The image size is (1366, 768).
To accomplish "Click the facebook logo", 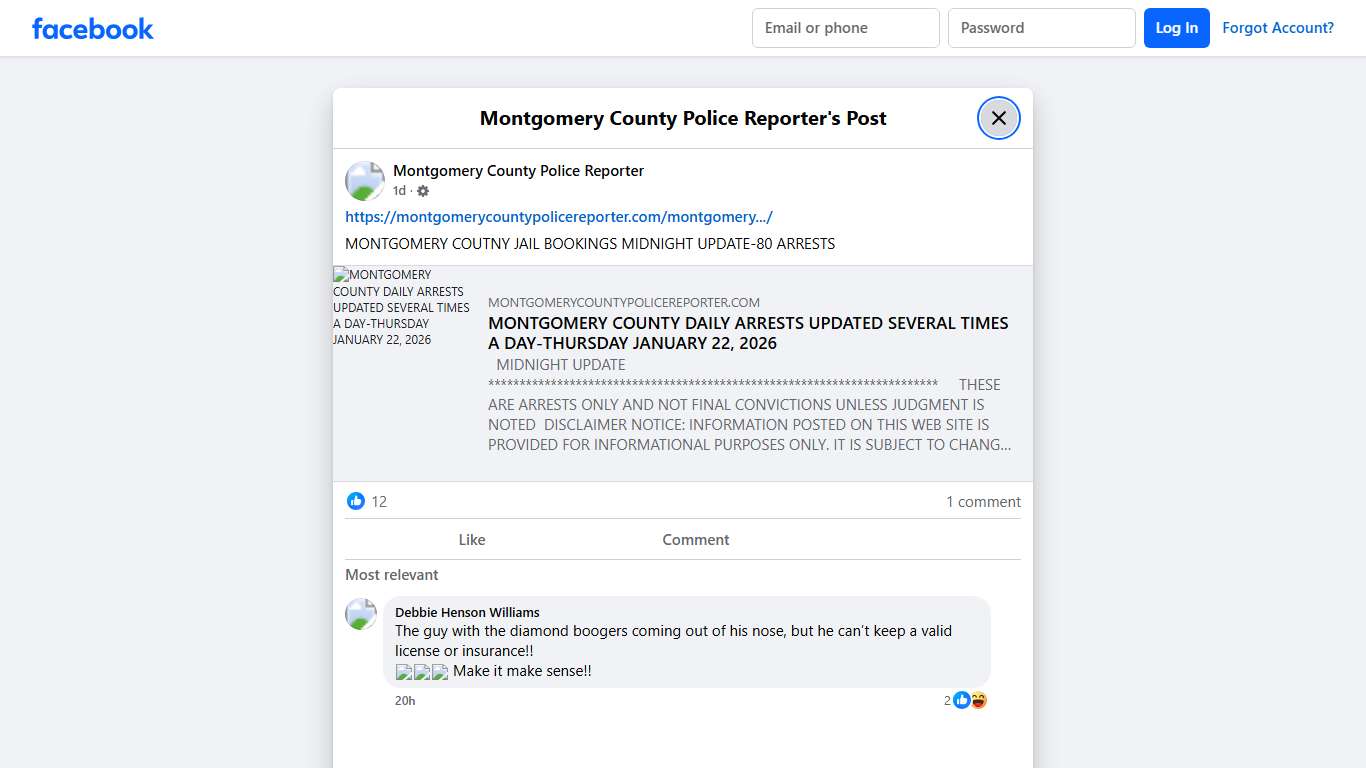I will [x=92, y=28].
